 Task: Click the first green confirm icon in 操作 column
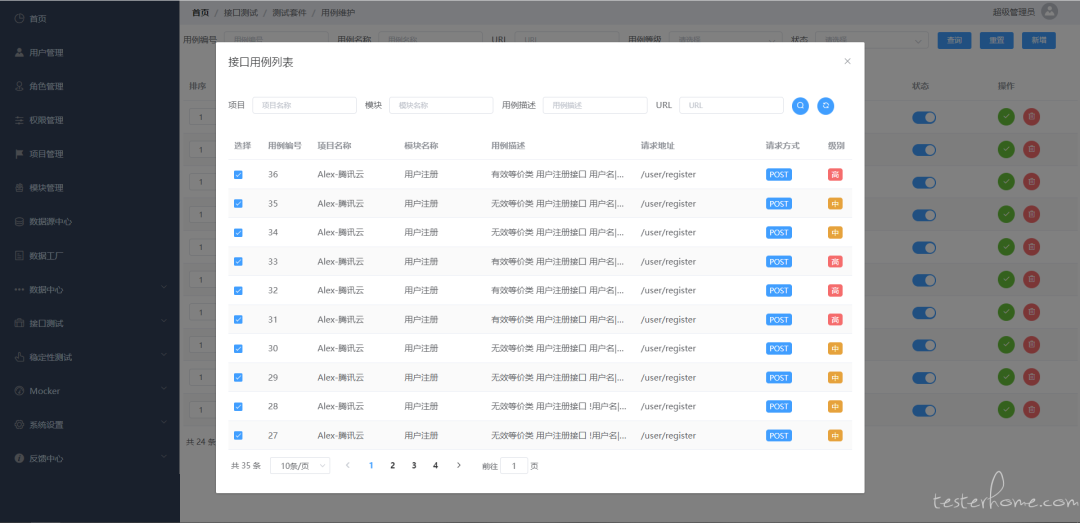click(1006, 117)
